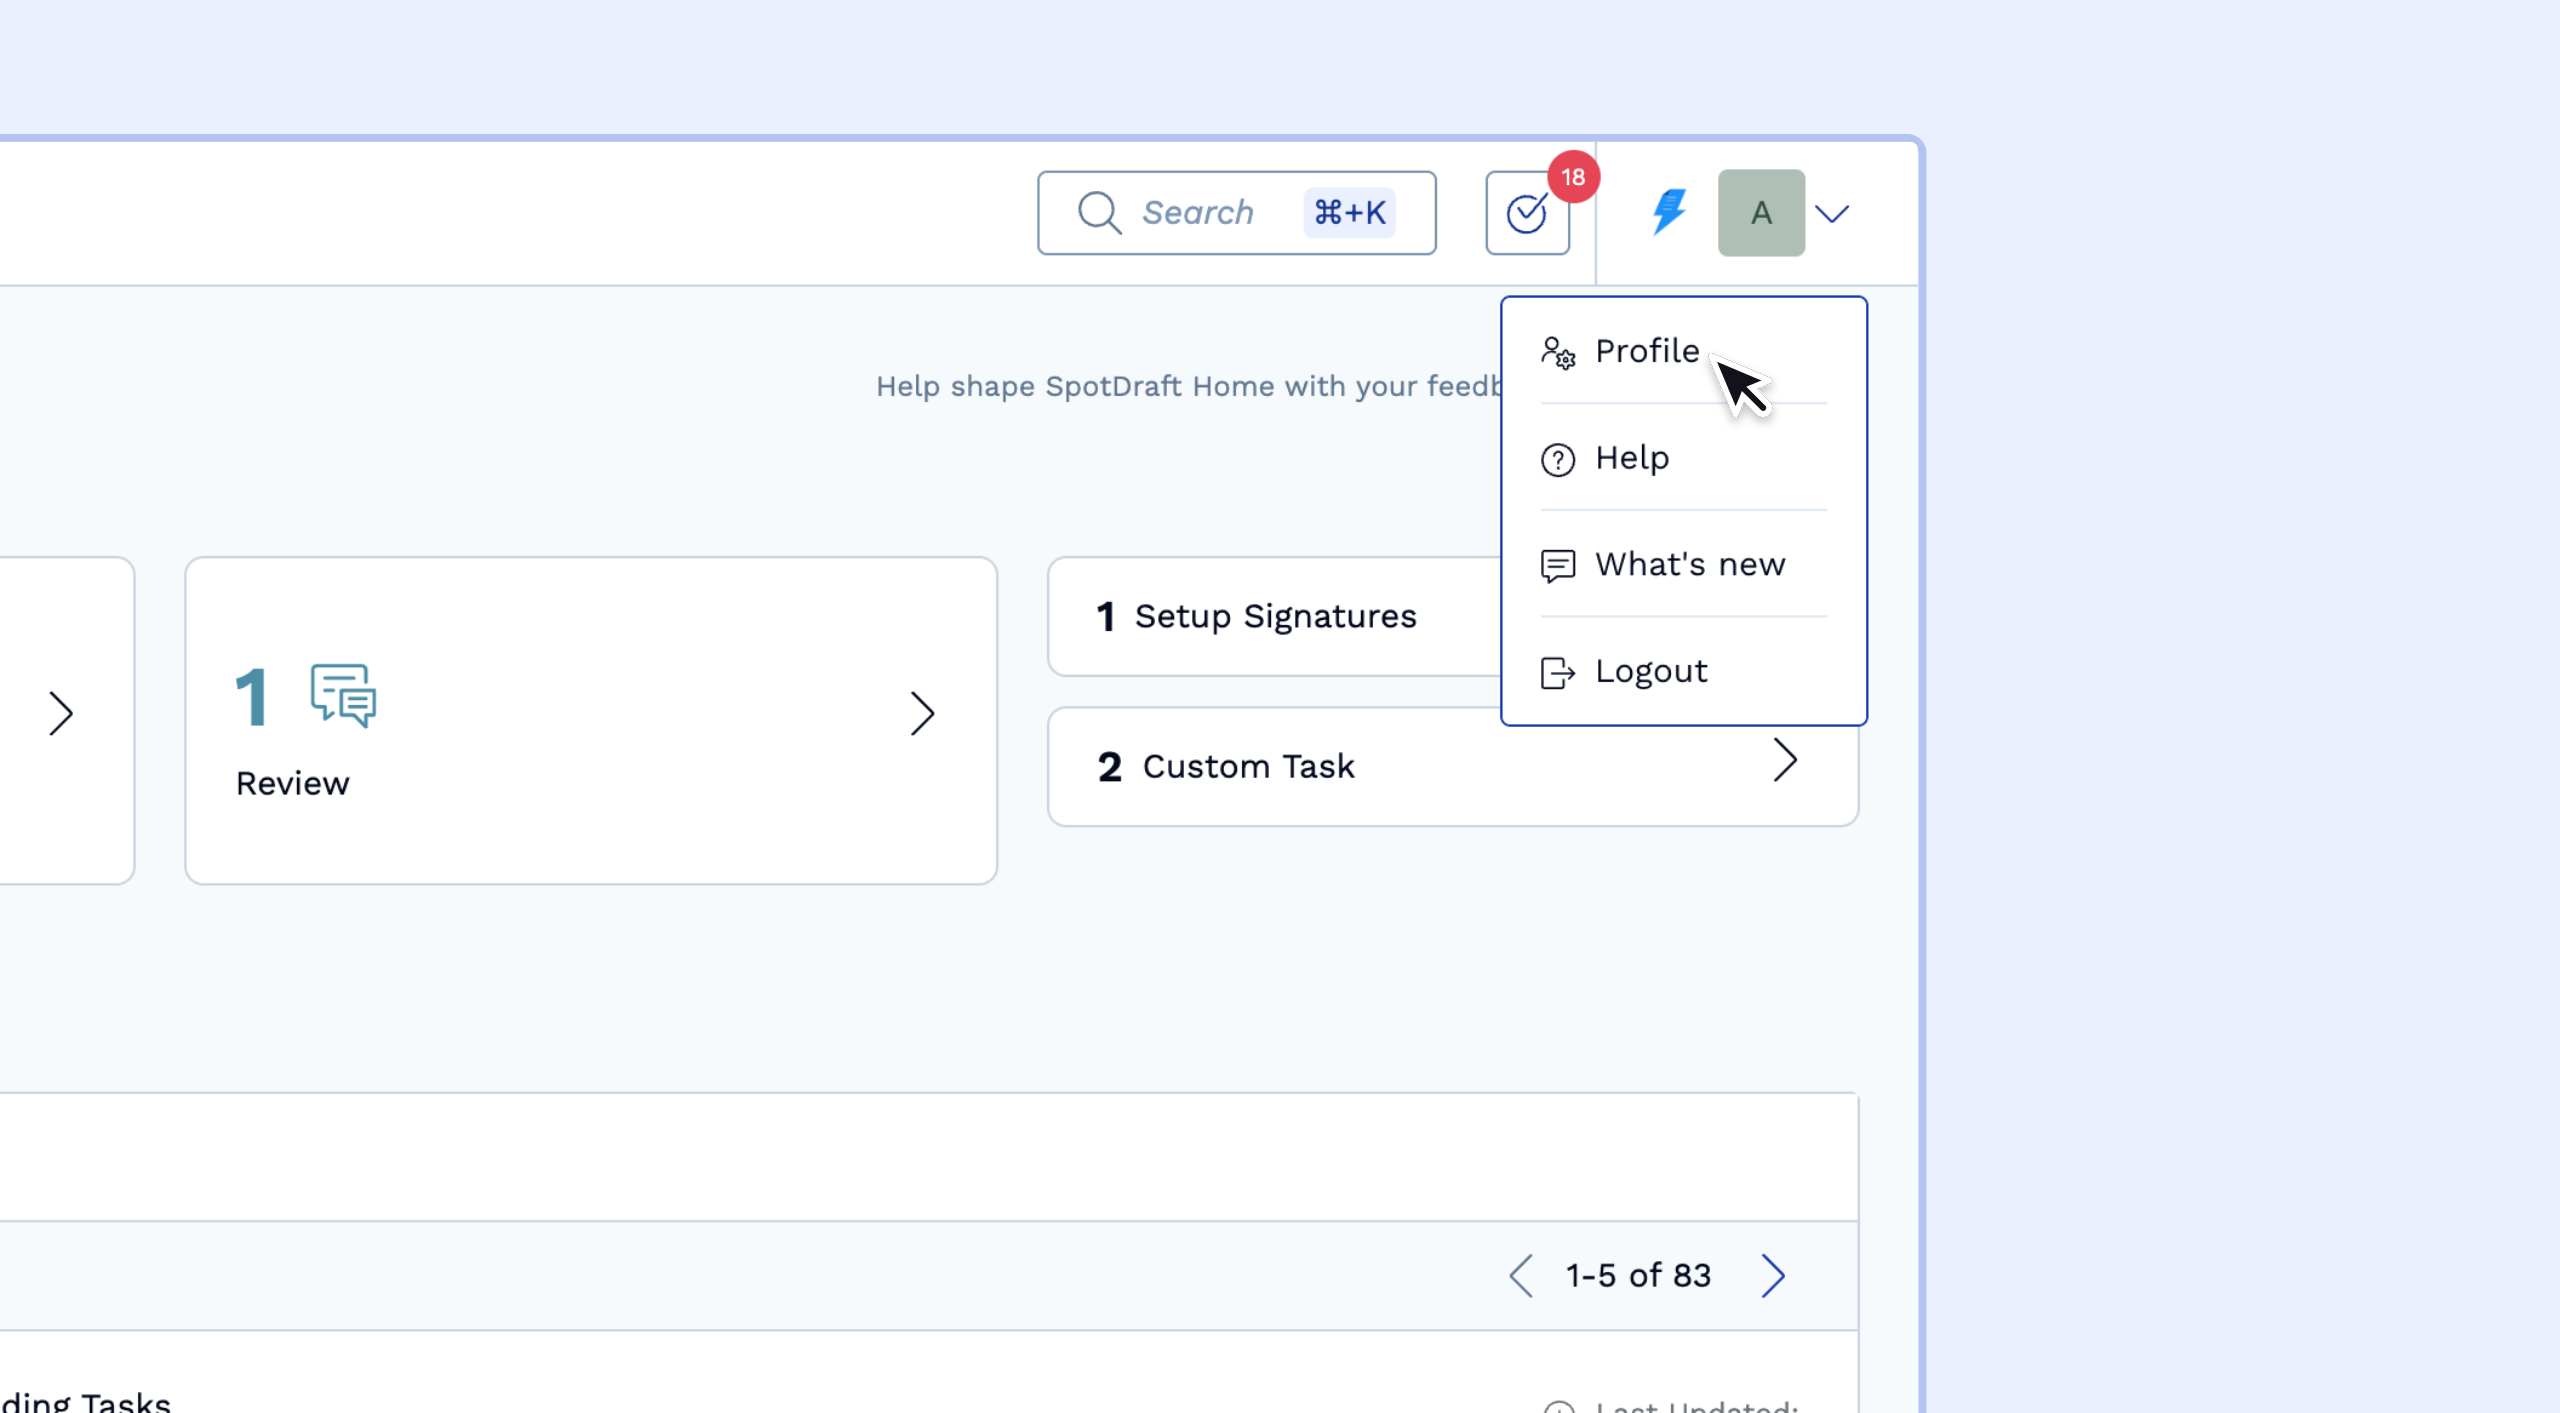Open the tasks checkmark icon with badge
Image resolution: width=2560 pixels, height=1413 pixels.
coord(1527,213)
